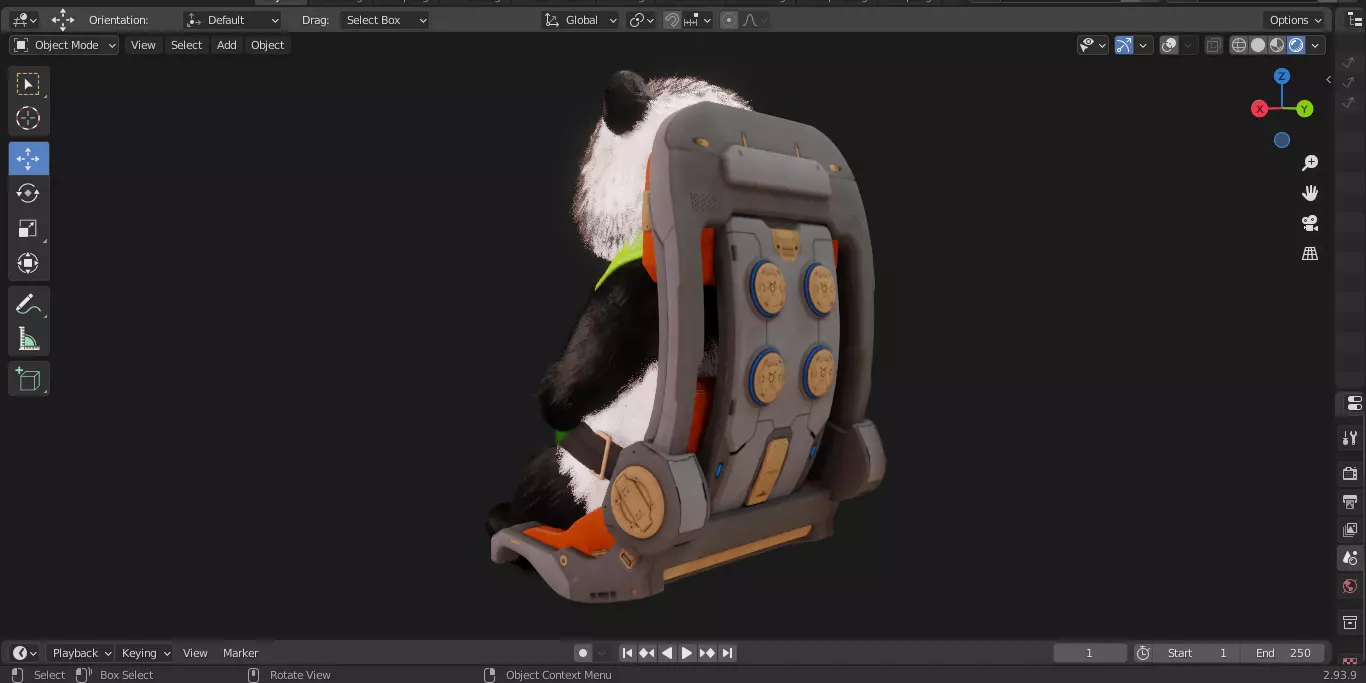Open the Drag Select Box dropdown
Viewport: 1366px width, 683px height.
[385, 20]
